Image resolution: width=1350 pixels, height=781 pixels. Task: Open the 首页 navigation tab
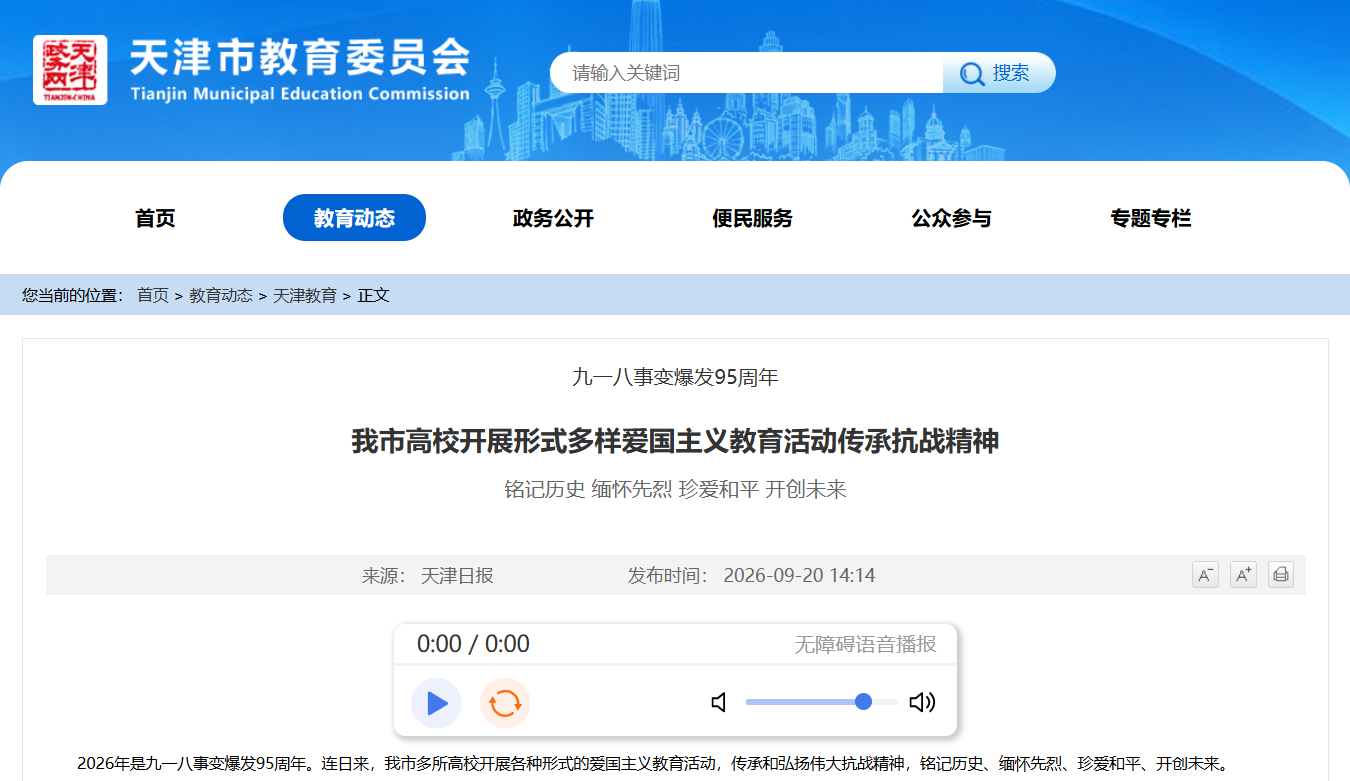[x=155, y=218]
